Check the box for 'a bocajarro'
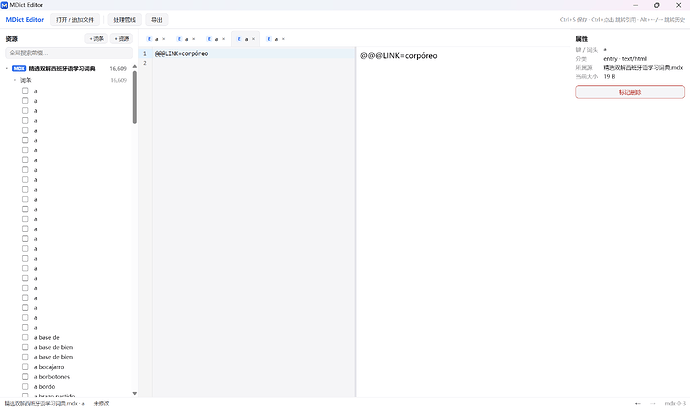The width and height of the screenshot is (690, 409). tap(25, 367)
